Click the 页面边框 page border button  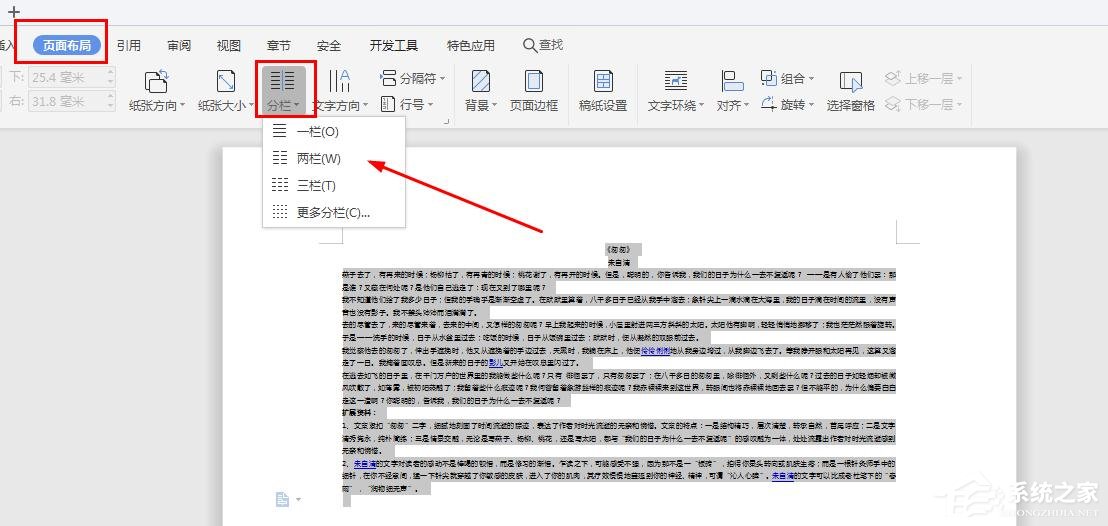(x=534, y=91)
